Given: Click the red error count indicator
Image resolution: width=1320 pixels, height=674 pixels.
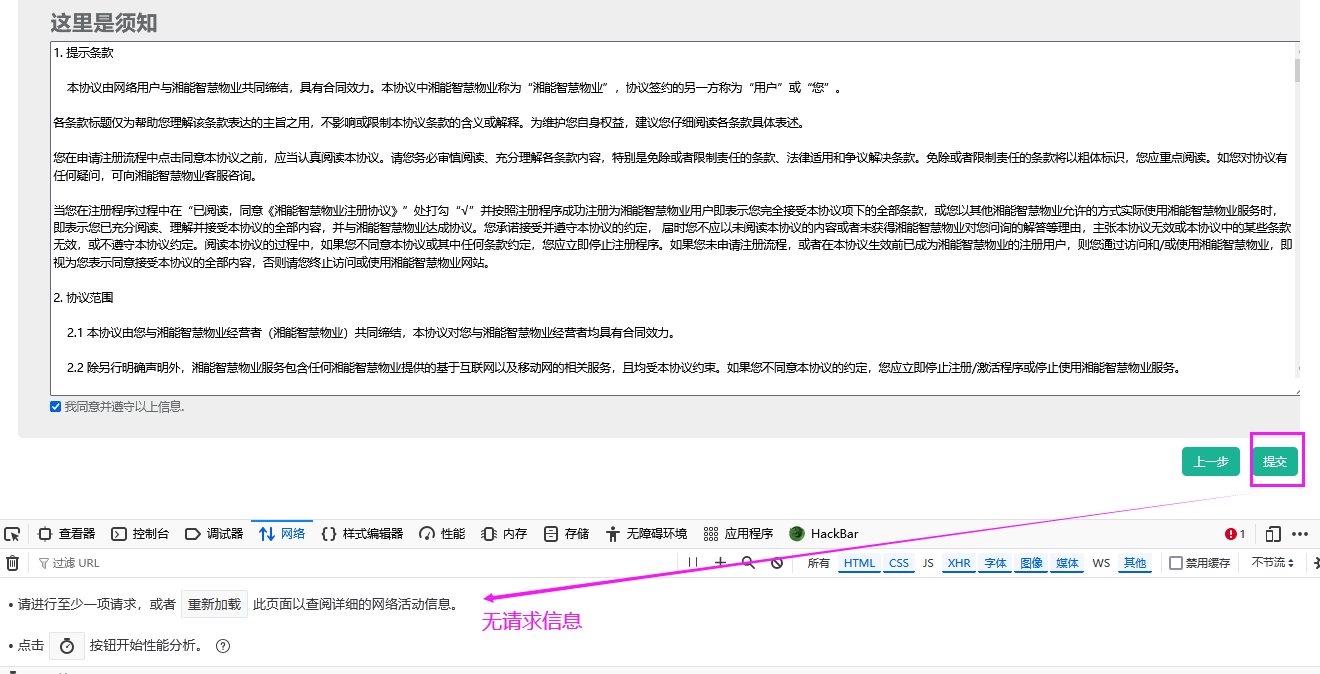Looking at the screenshot, I should [x=1235, y=534].
